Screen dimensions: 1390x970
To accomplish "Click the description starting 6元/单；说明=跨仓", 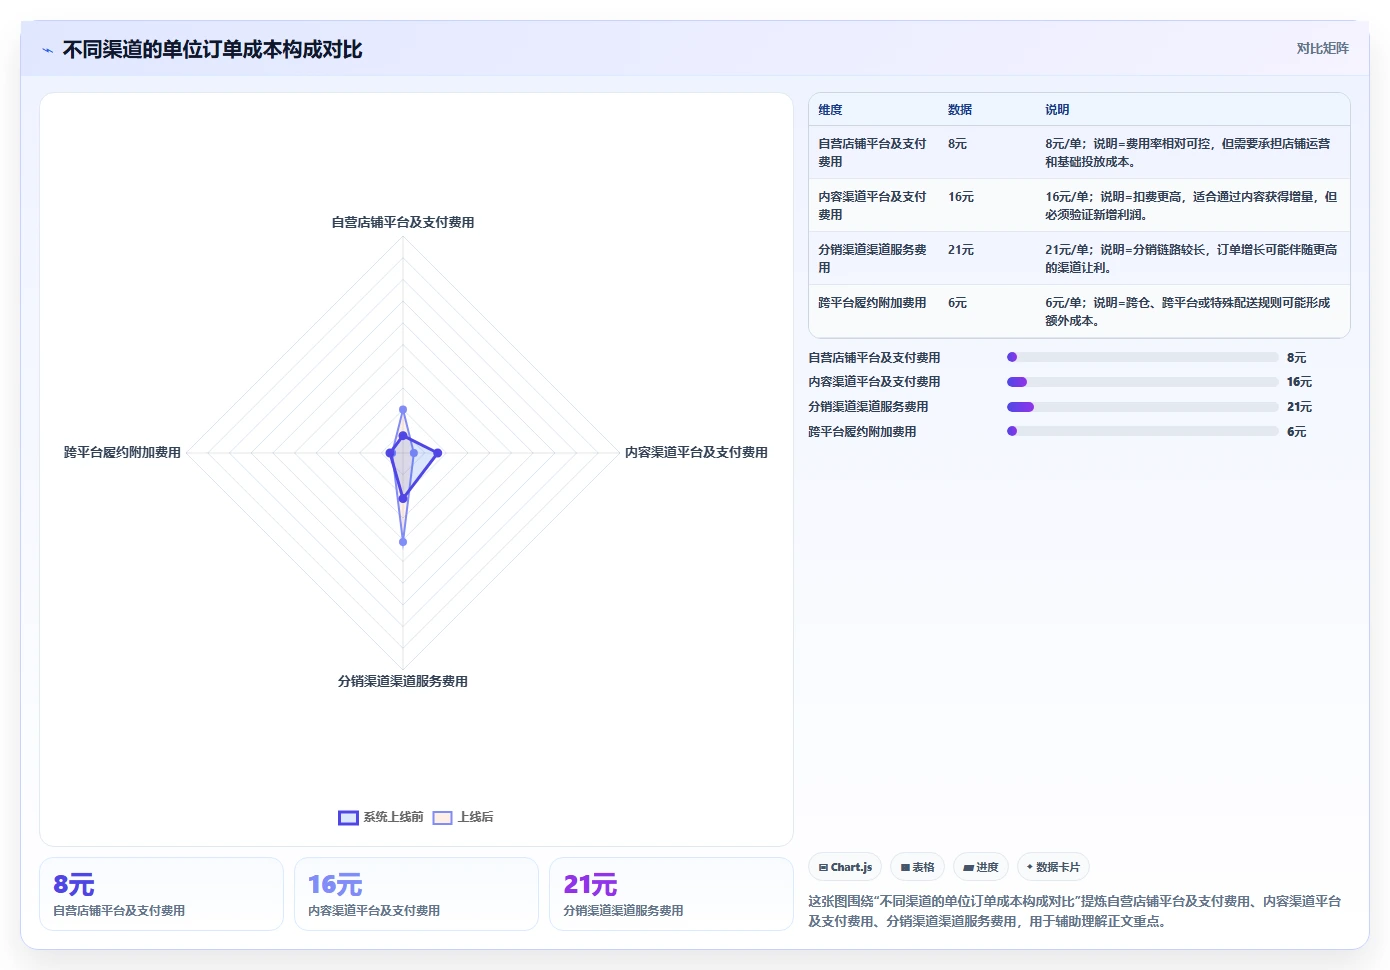I will [1188, 312].
